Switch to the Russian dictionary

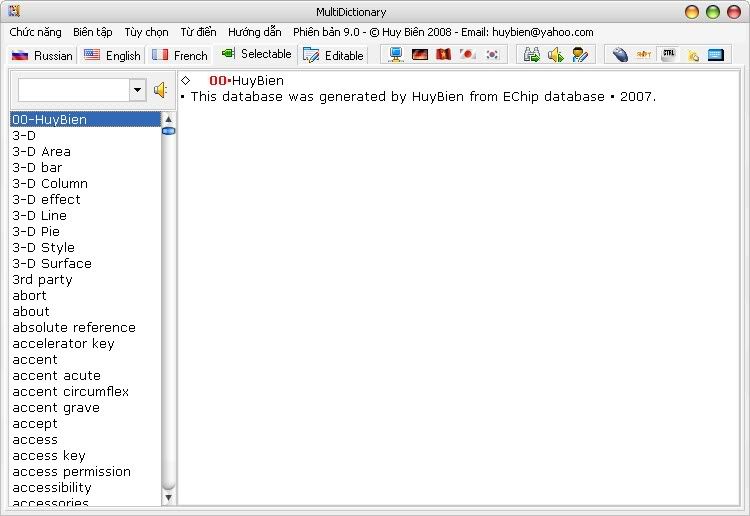click(42, 55)
